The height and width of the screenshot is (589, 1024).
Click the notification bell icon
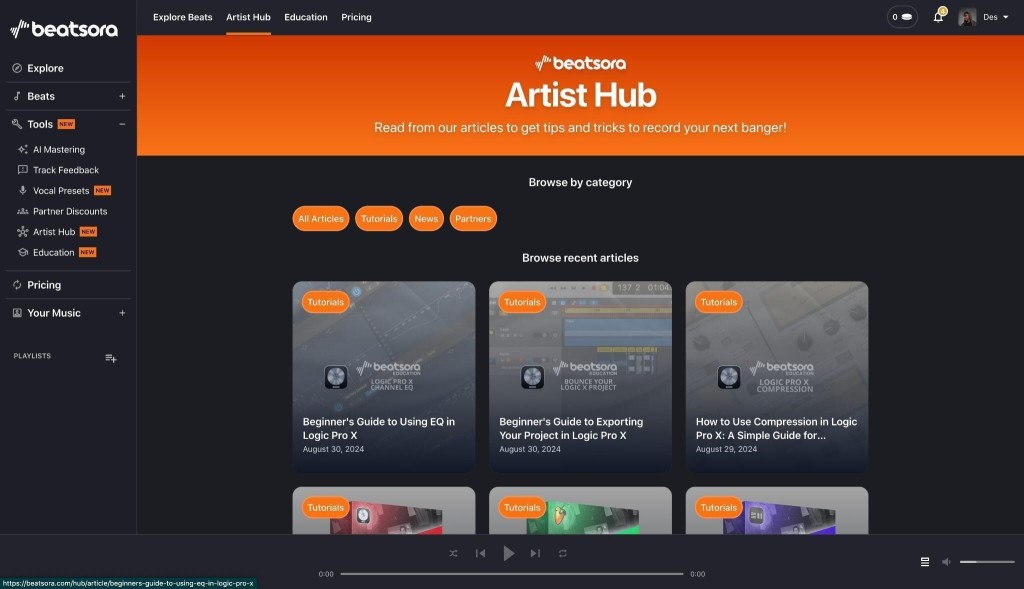coord(938,16)
